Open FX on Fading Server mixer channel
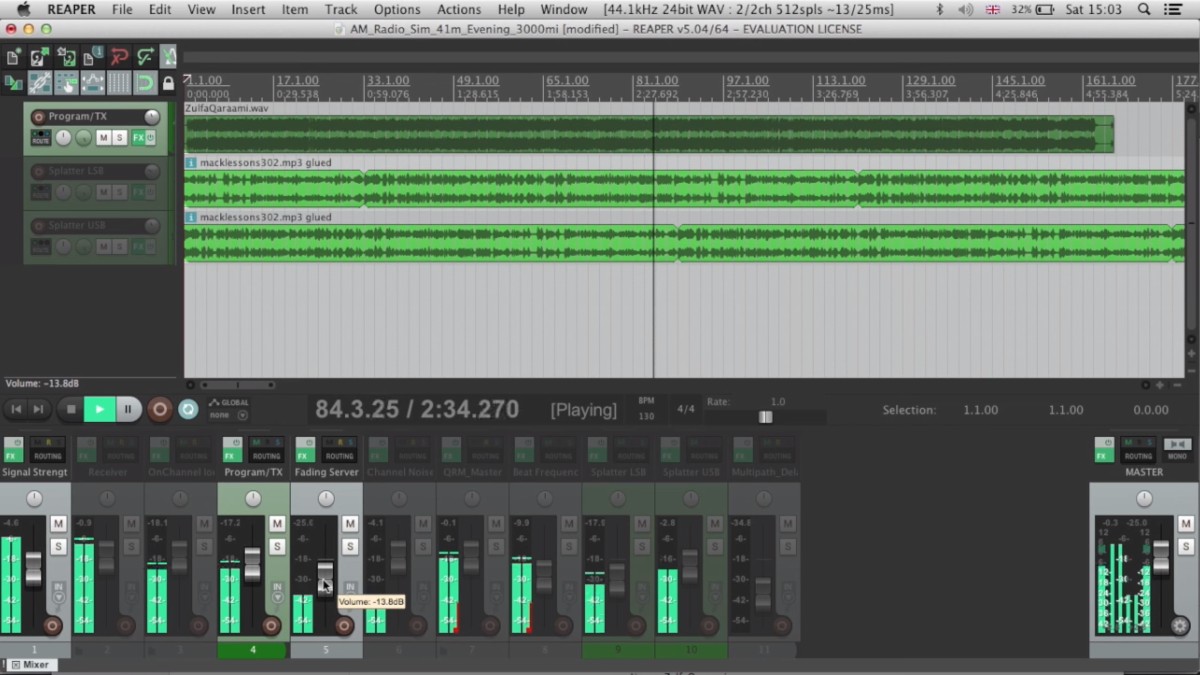 point(305,449)
